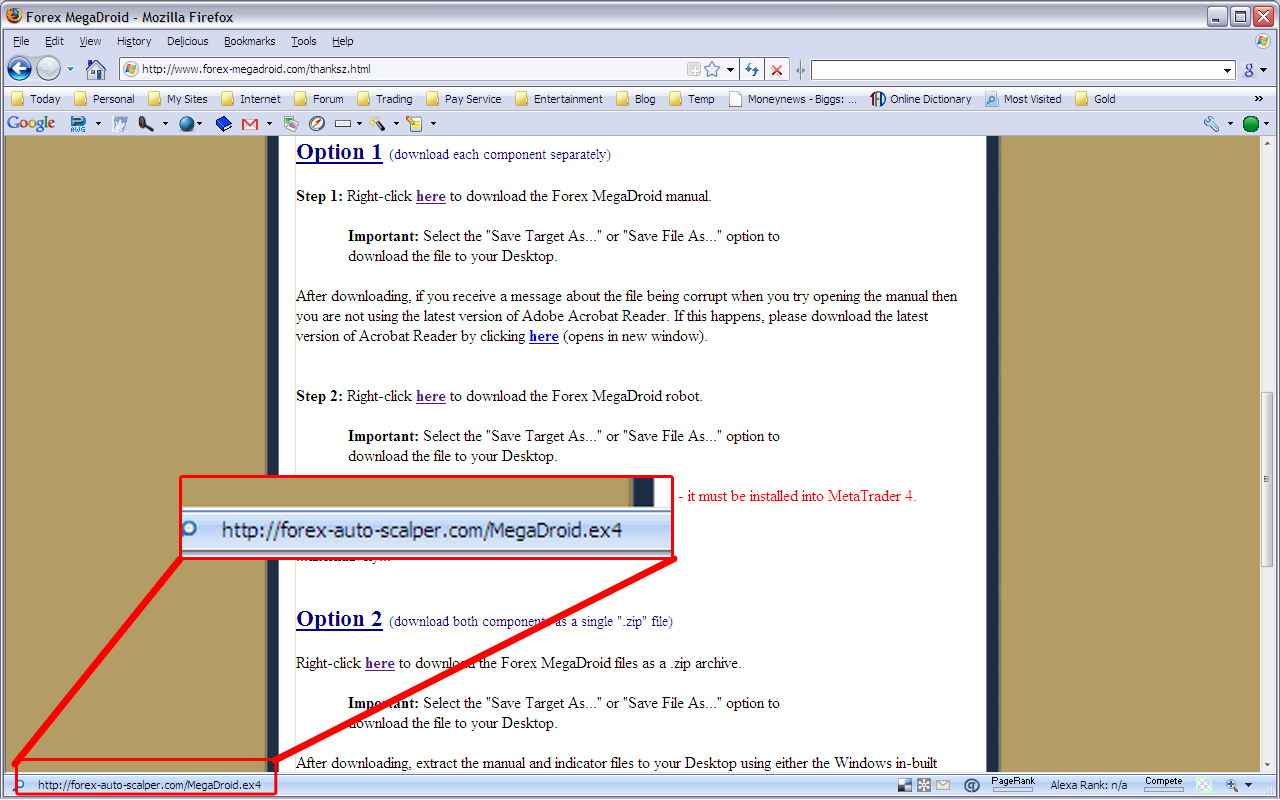Click the AWG toolbar icon
The width and height of the screenshot is (1280, 800).
[x=78, y=124]
